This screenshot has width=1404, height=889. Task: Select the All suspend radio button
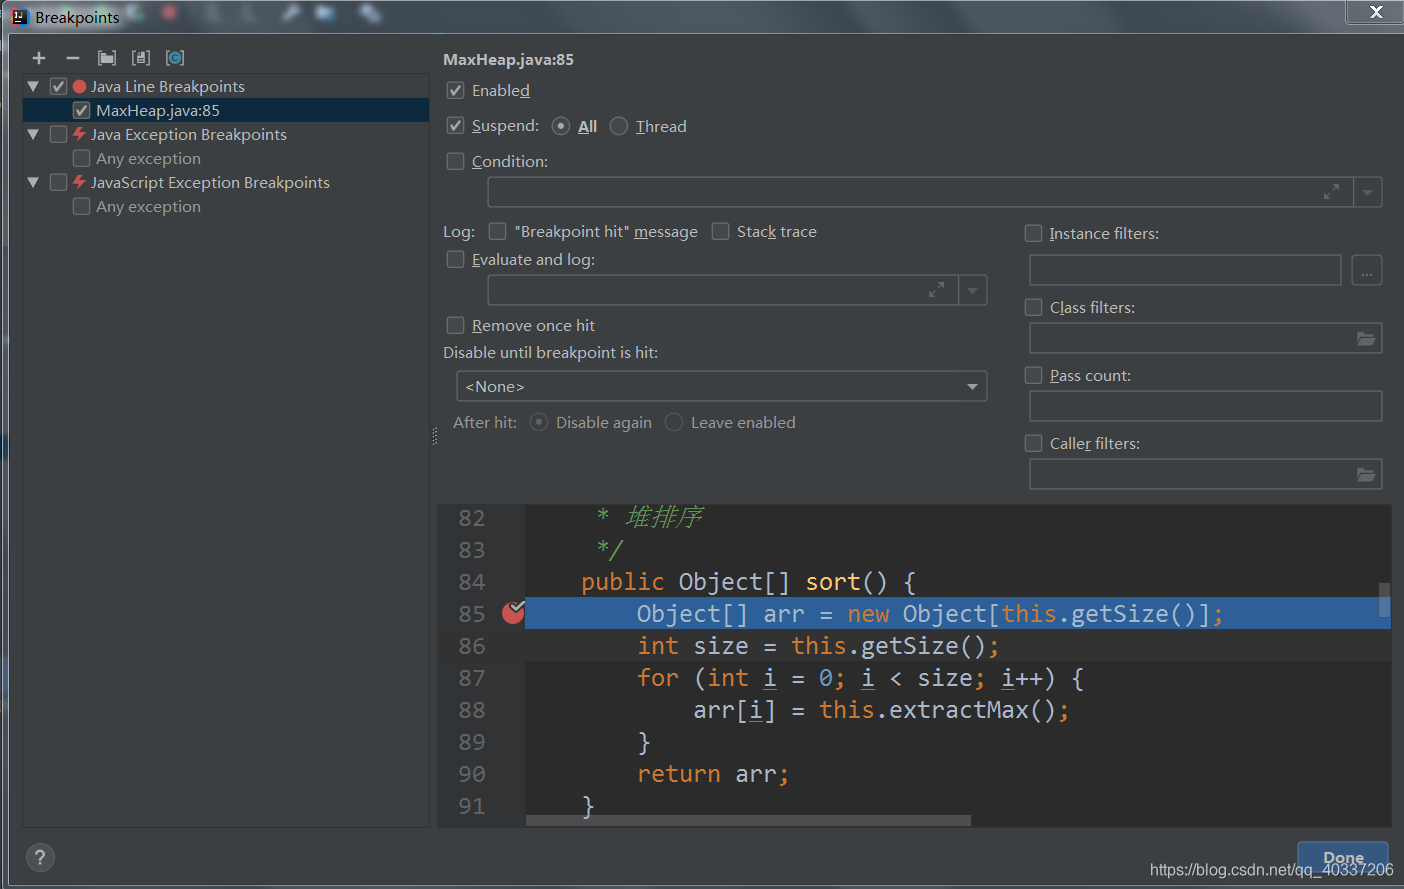click(x=561, y=126)
